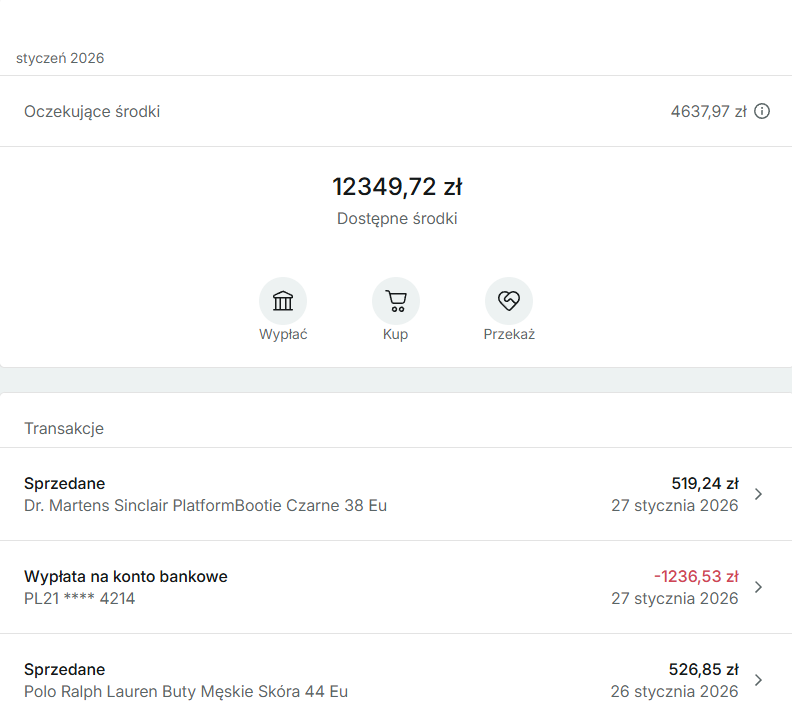The height and width of the screenshot is (723, 792).
Task: Click the "Oczekujące środki" label
Action: (x=92, y=111)
